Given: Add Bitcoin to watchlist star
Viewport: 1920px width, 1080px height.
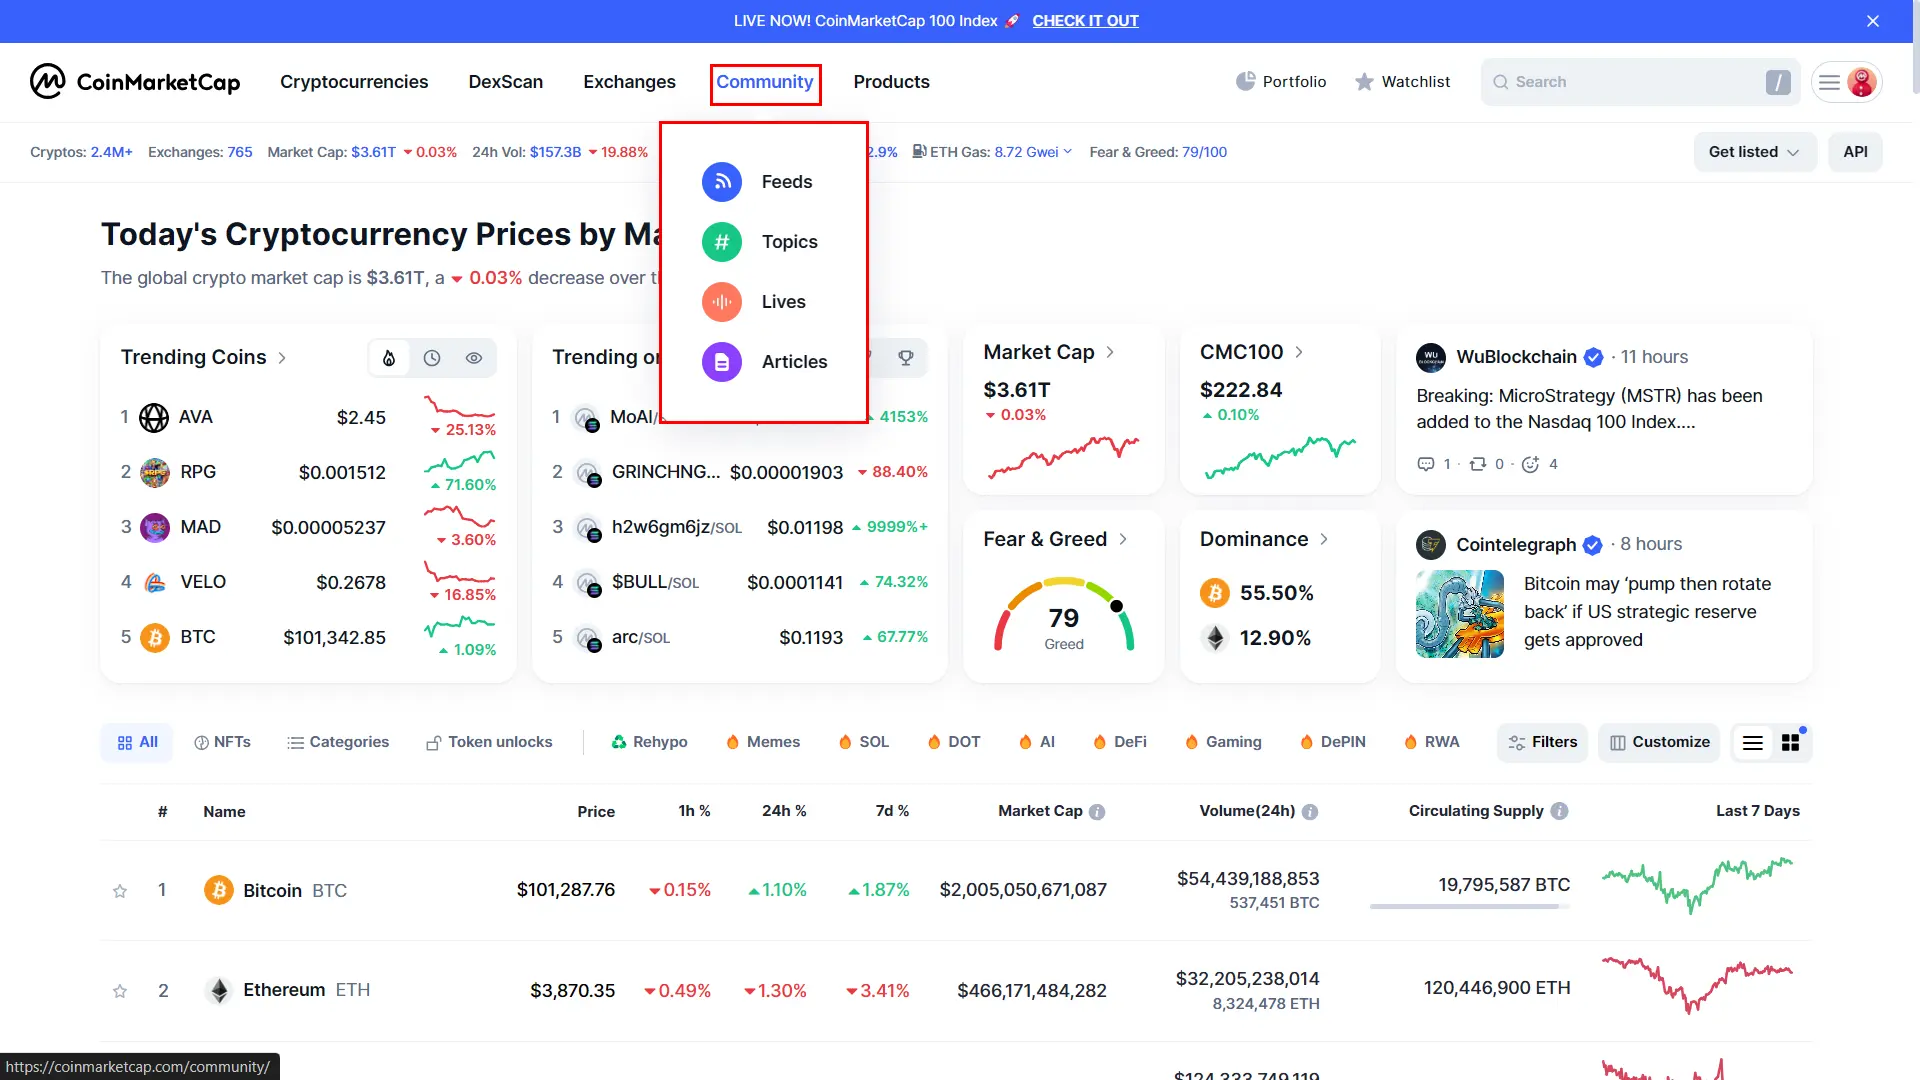Looking at the screenshot, I should tap(120, 891).
